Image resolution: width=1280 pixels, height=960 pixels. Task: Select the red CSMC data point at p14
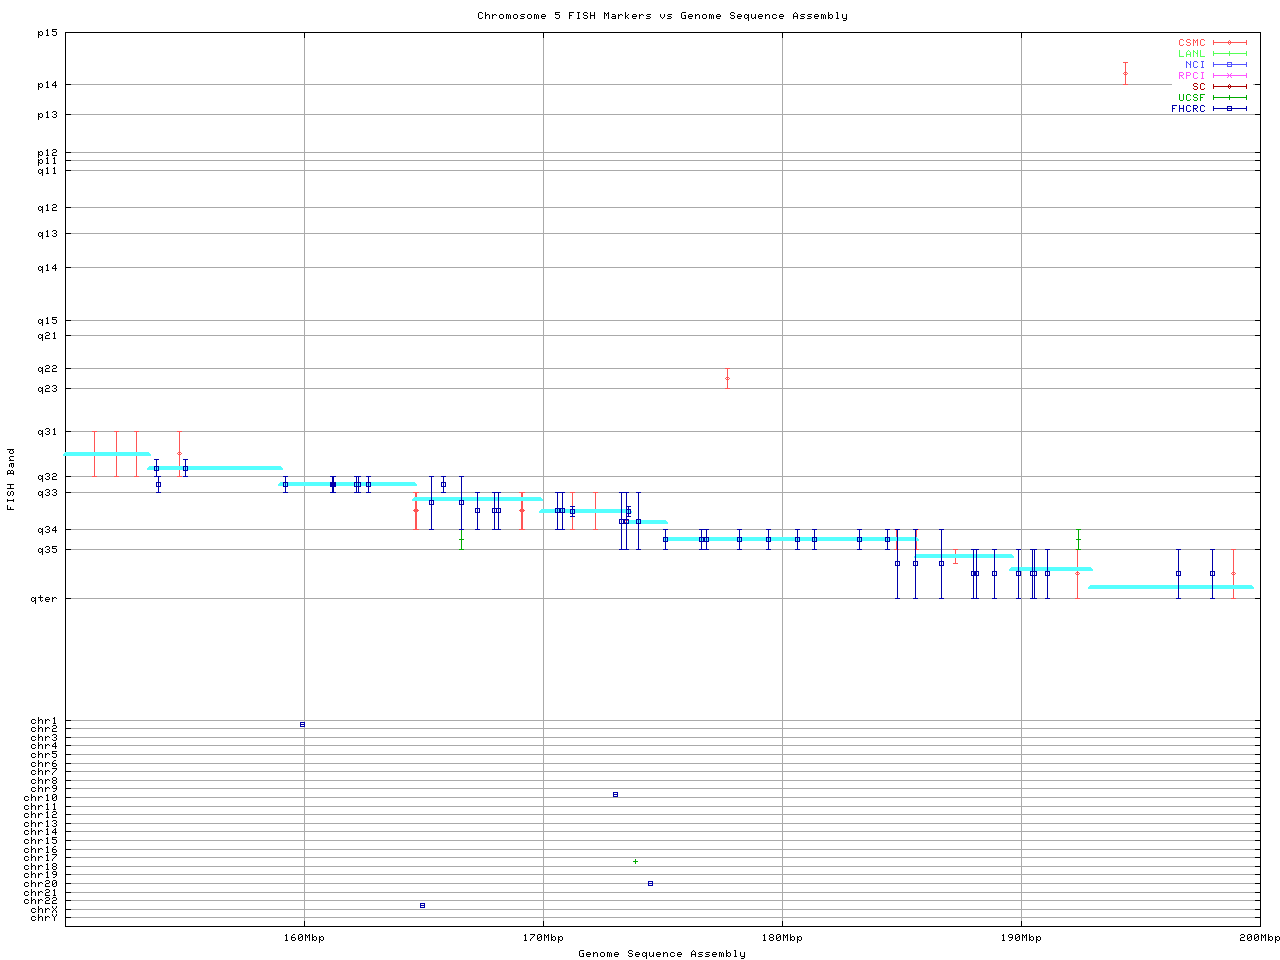point(1125,73)
